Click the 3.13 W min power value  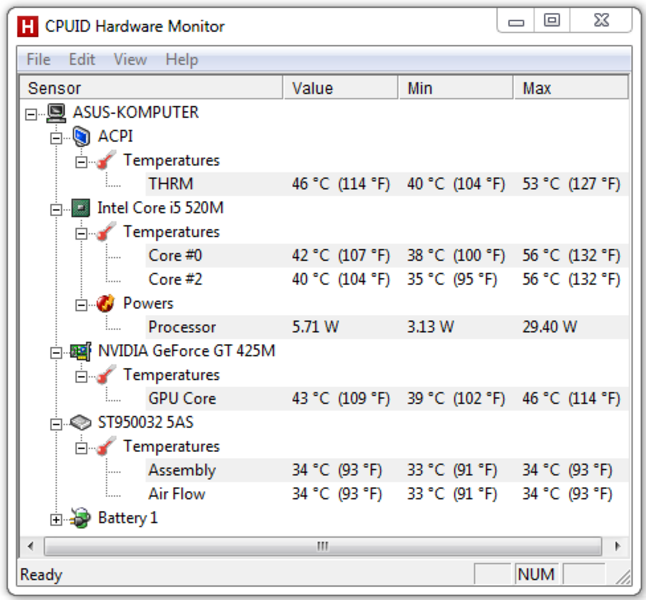click(431, 327)
